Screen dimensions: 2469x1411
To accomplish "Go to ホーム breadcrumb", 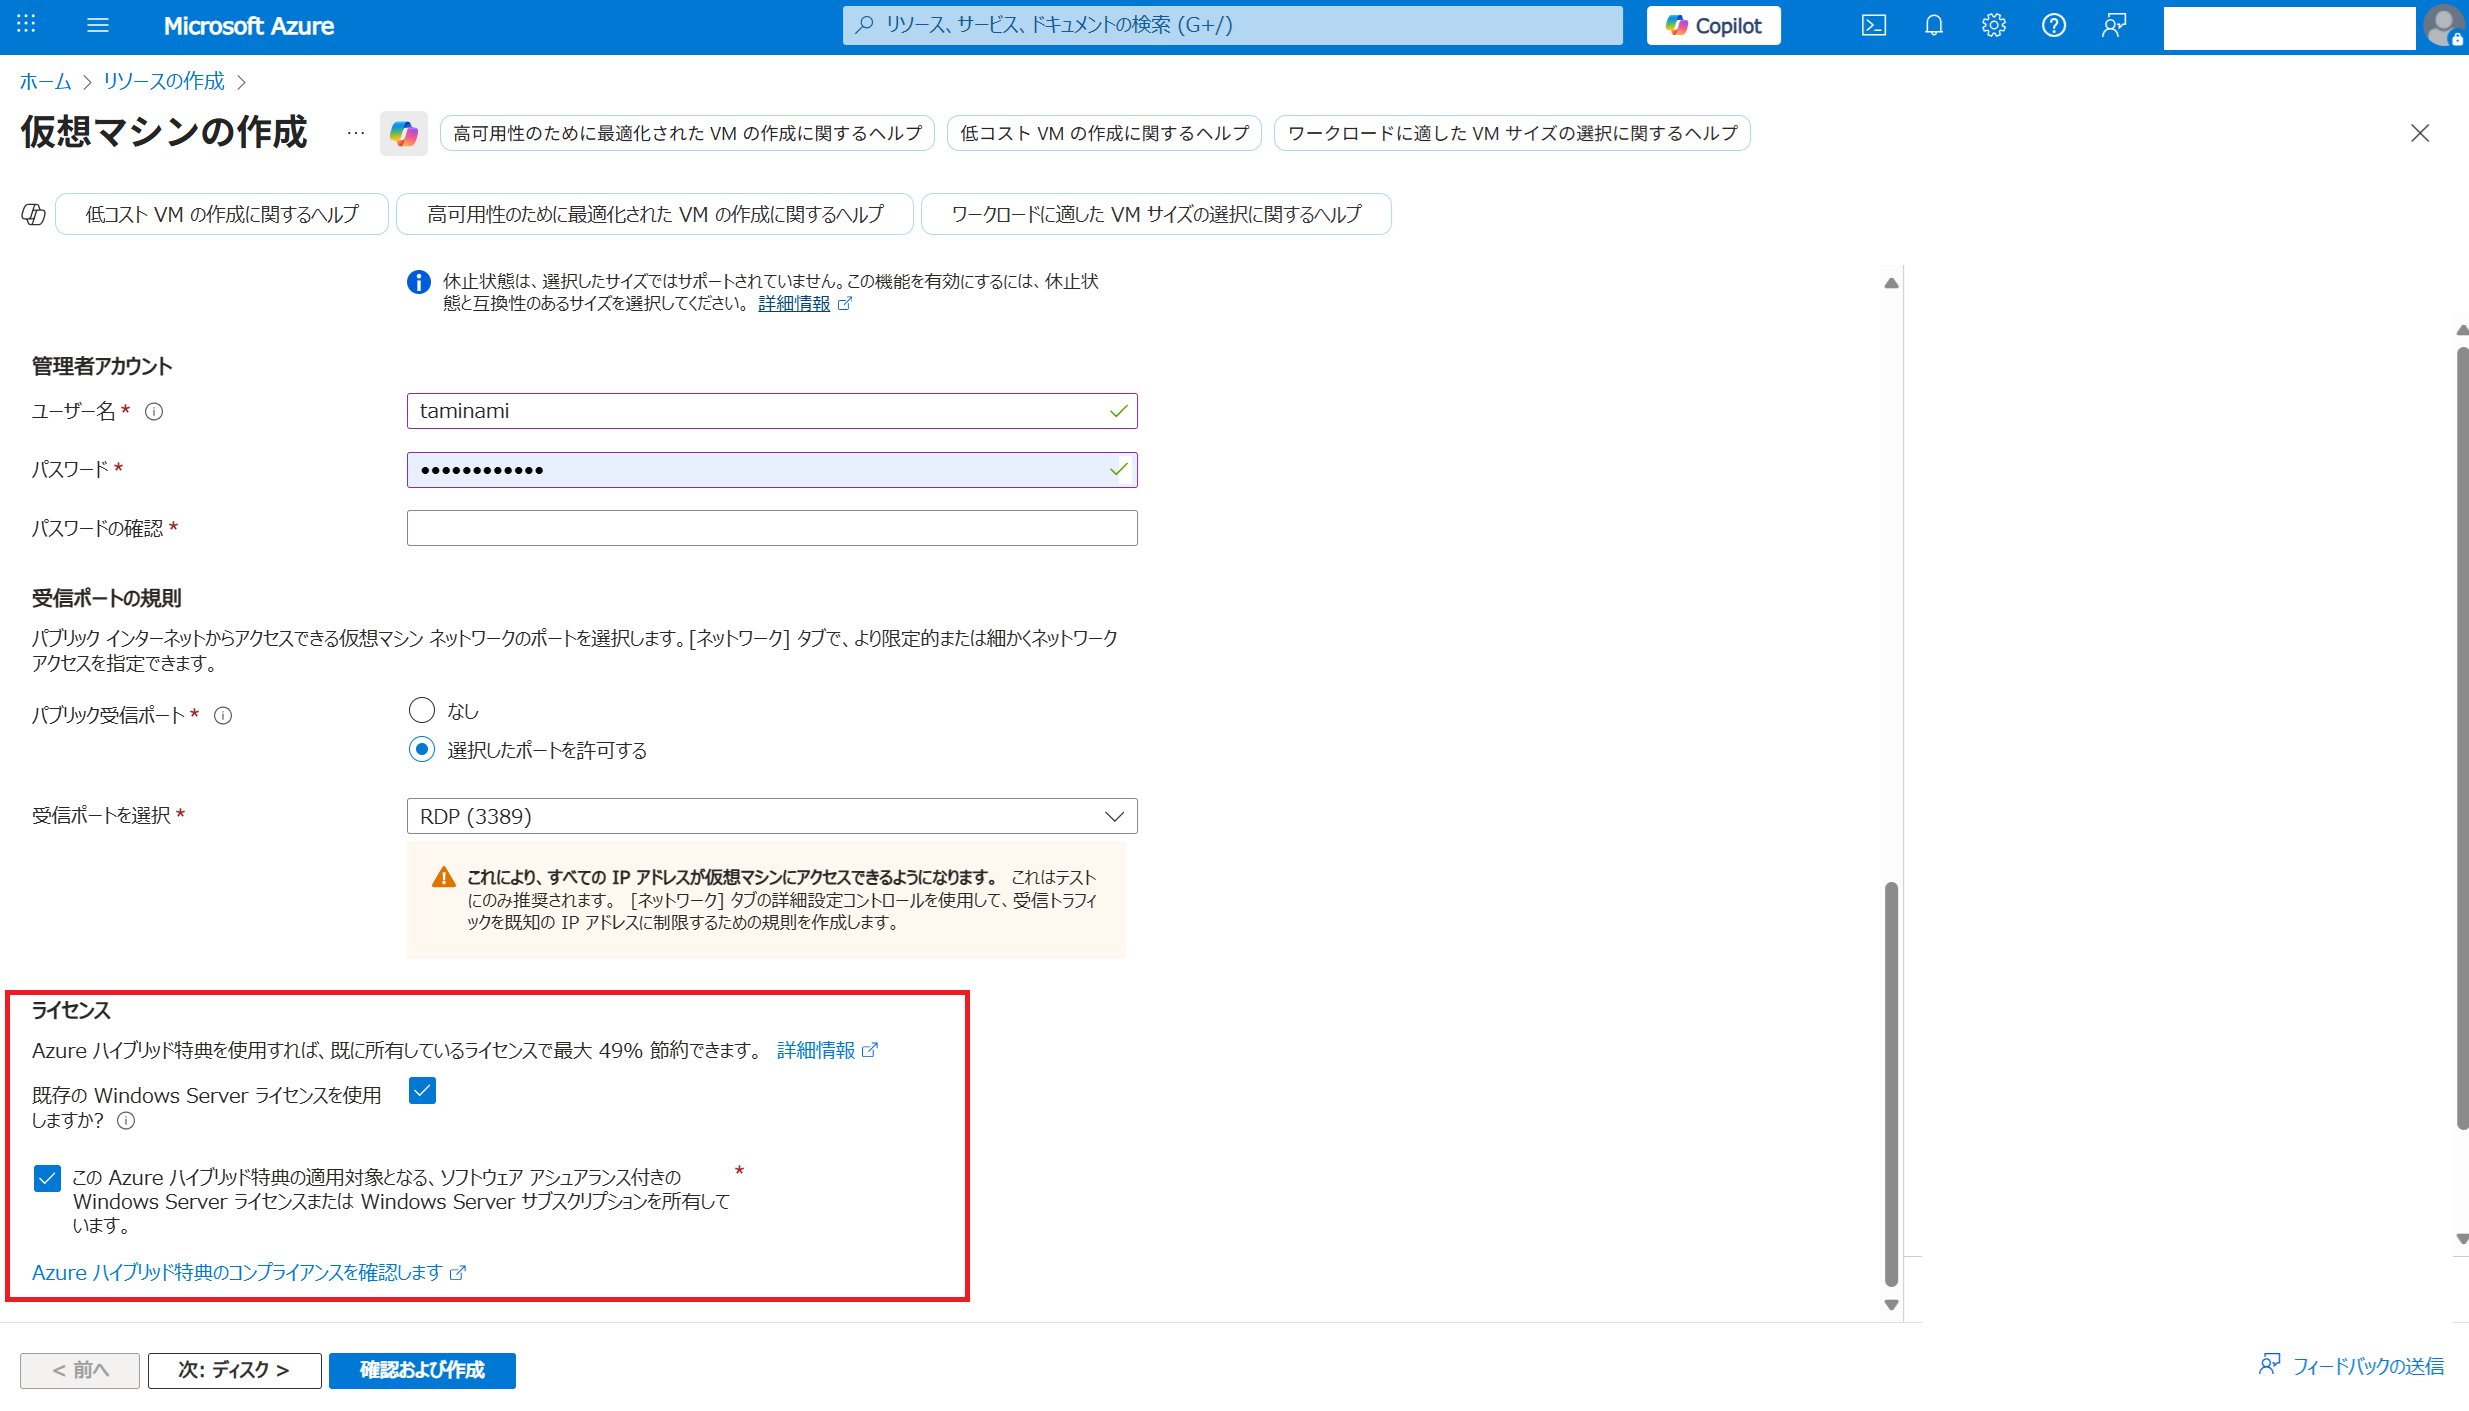I will tap(45, 81).
